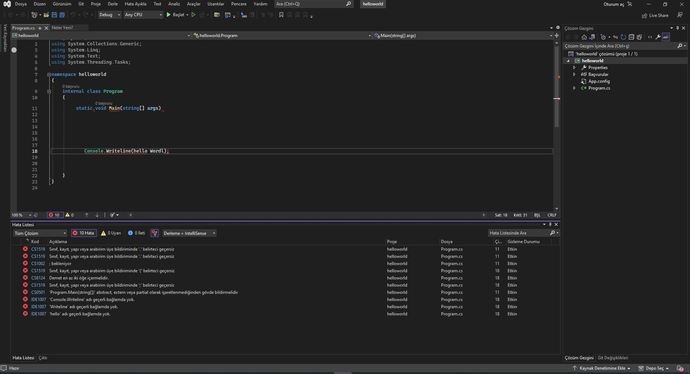690x374 pixels.
Task: Toggle Show All Files in Solution Explorer
Action: pos(639,37)
